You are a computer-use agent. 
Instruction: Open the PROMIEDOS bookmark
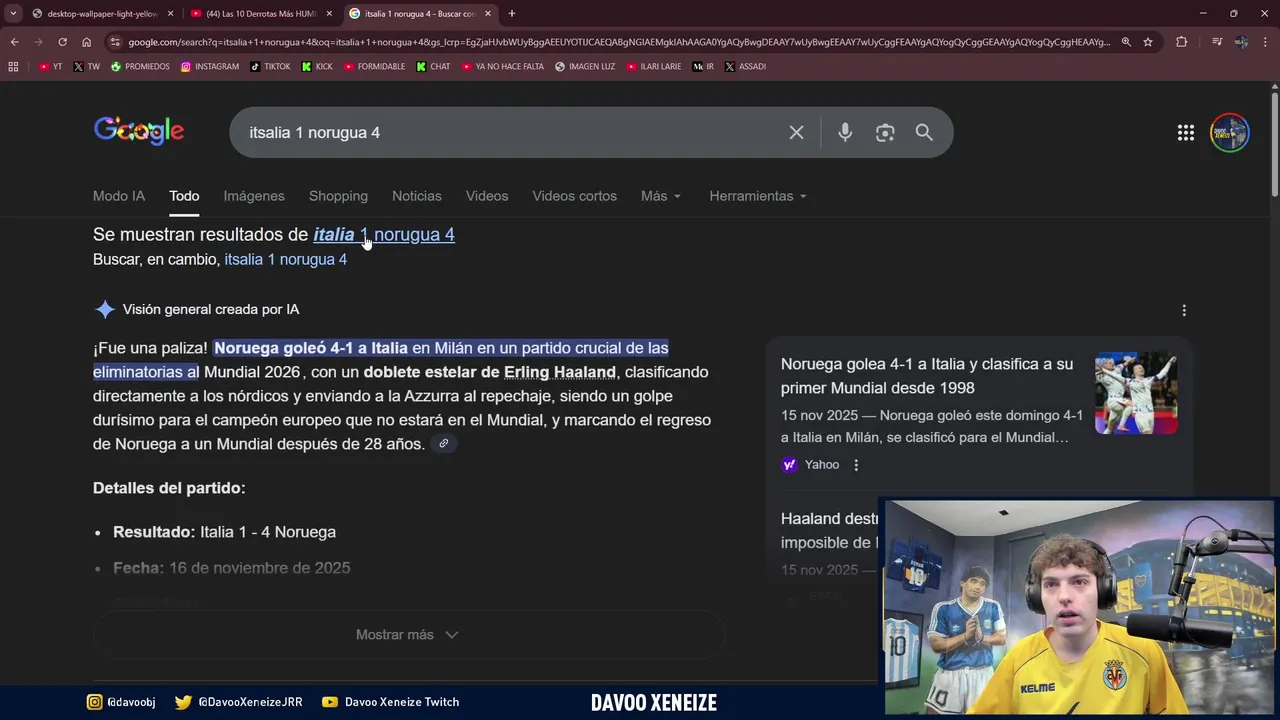point(140,66)
